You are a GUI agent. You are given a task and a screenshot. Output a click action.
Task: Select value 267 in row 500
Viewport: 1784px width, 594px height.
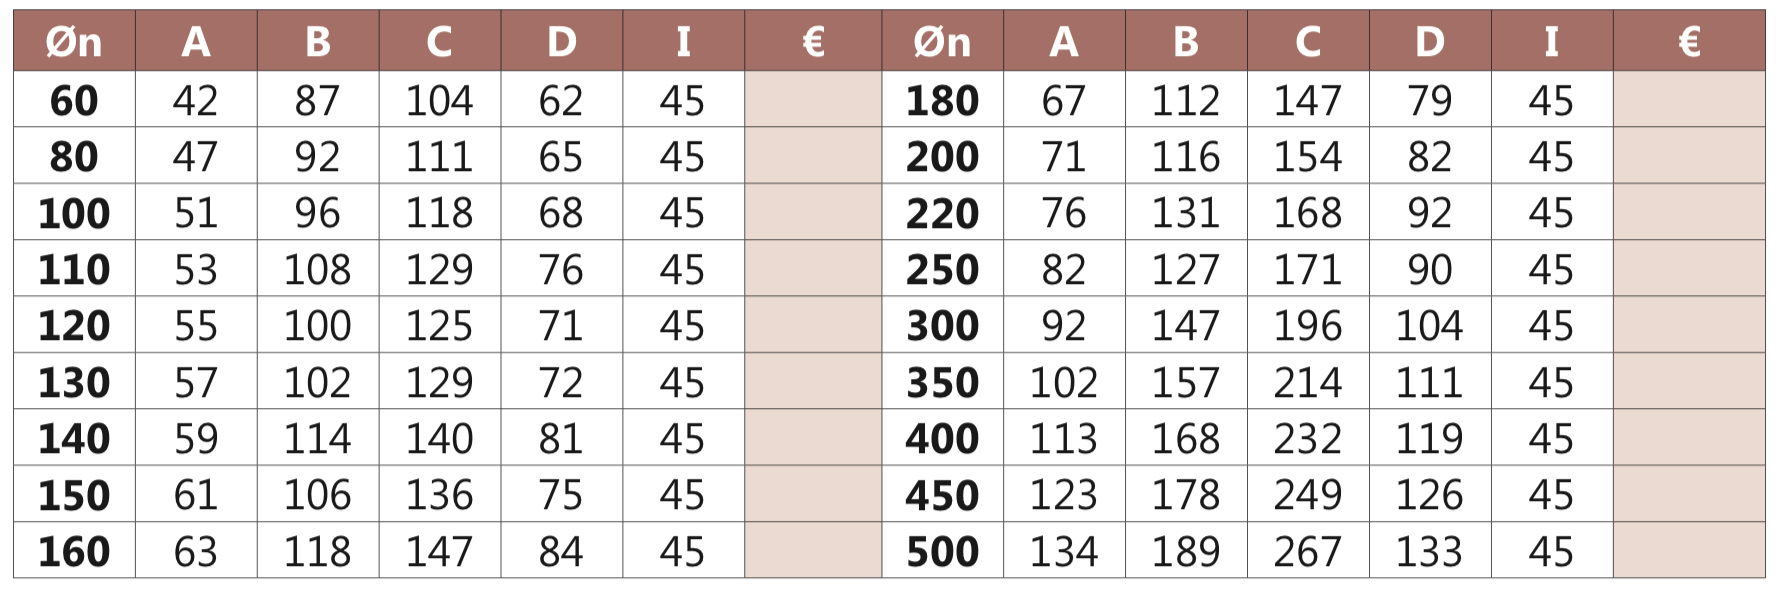1308,551
